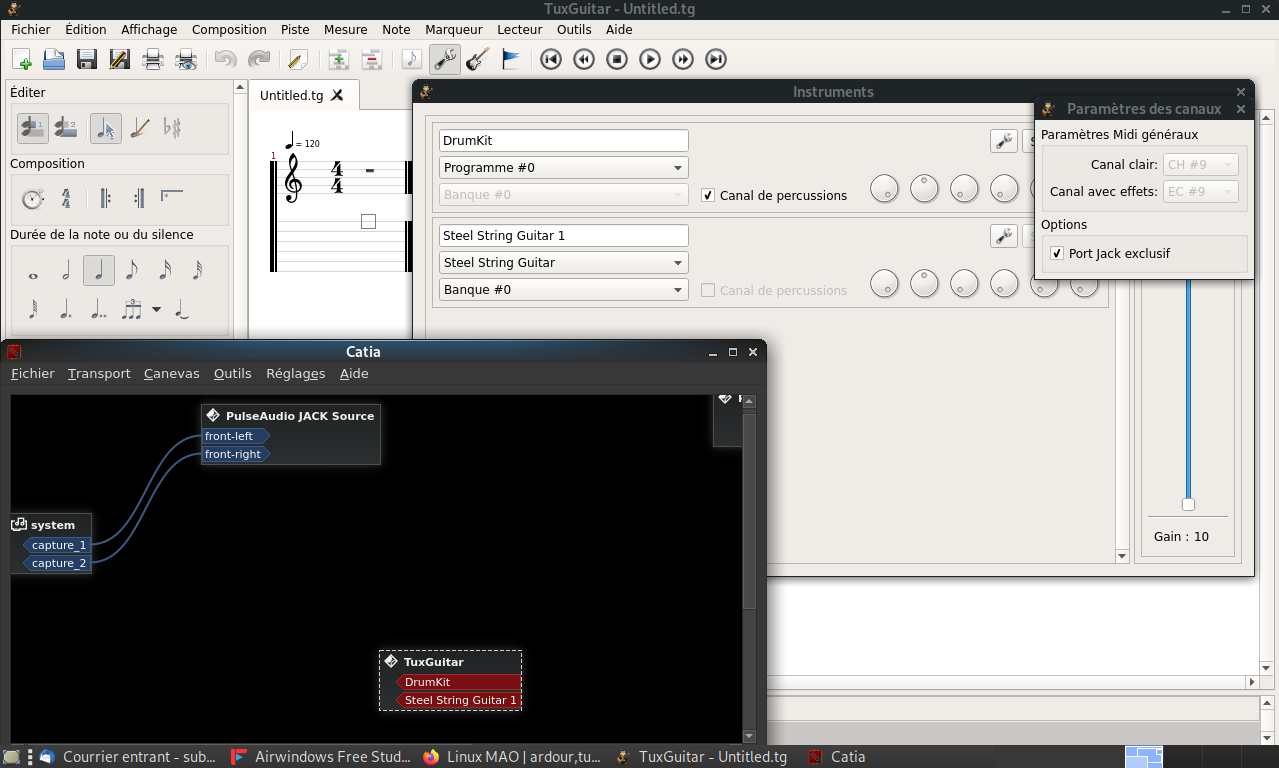
Task: Open print preview icon in toolbar
Action: (x=186, y=59)
